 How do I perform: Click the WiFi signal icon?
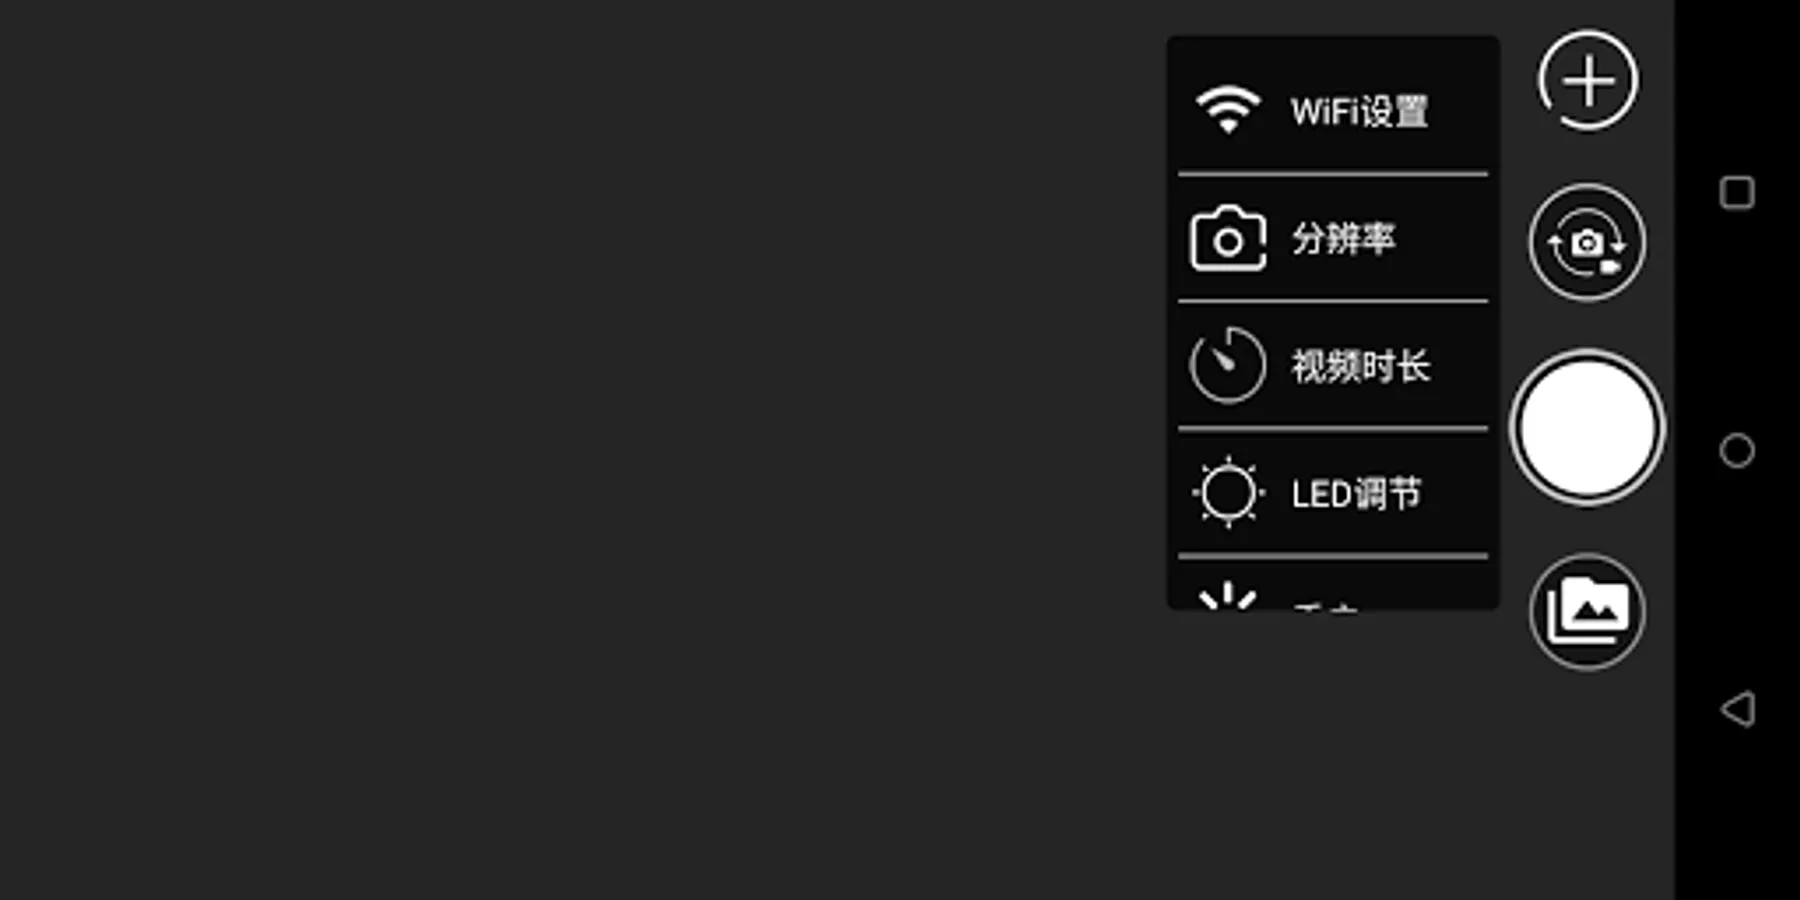[x=1228, y=109]
